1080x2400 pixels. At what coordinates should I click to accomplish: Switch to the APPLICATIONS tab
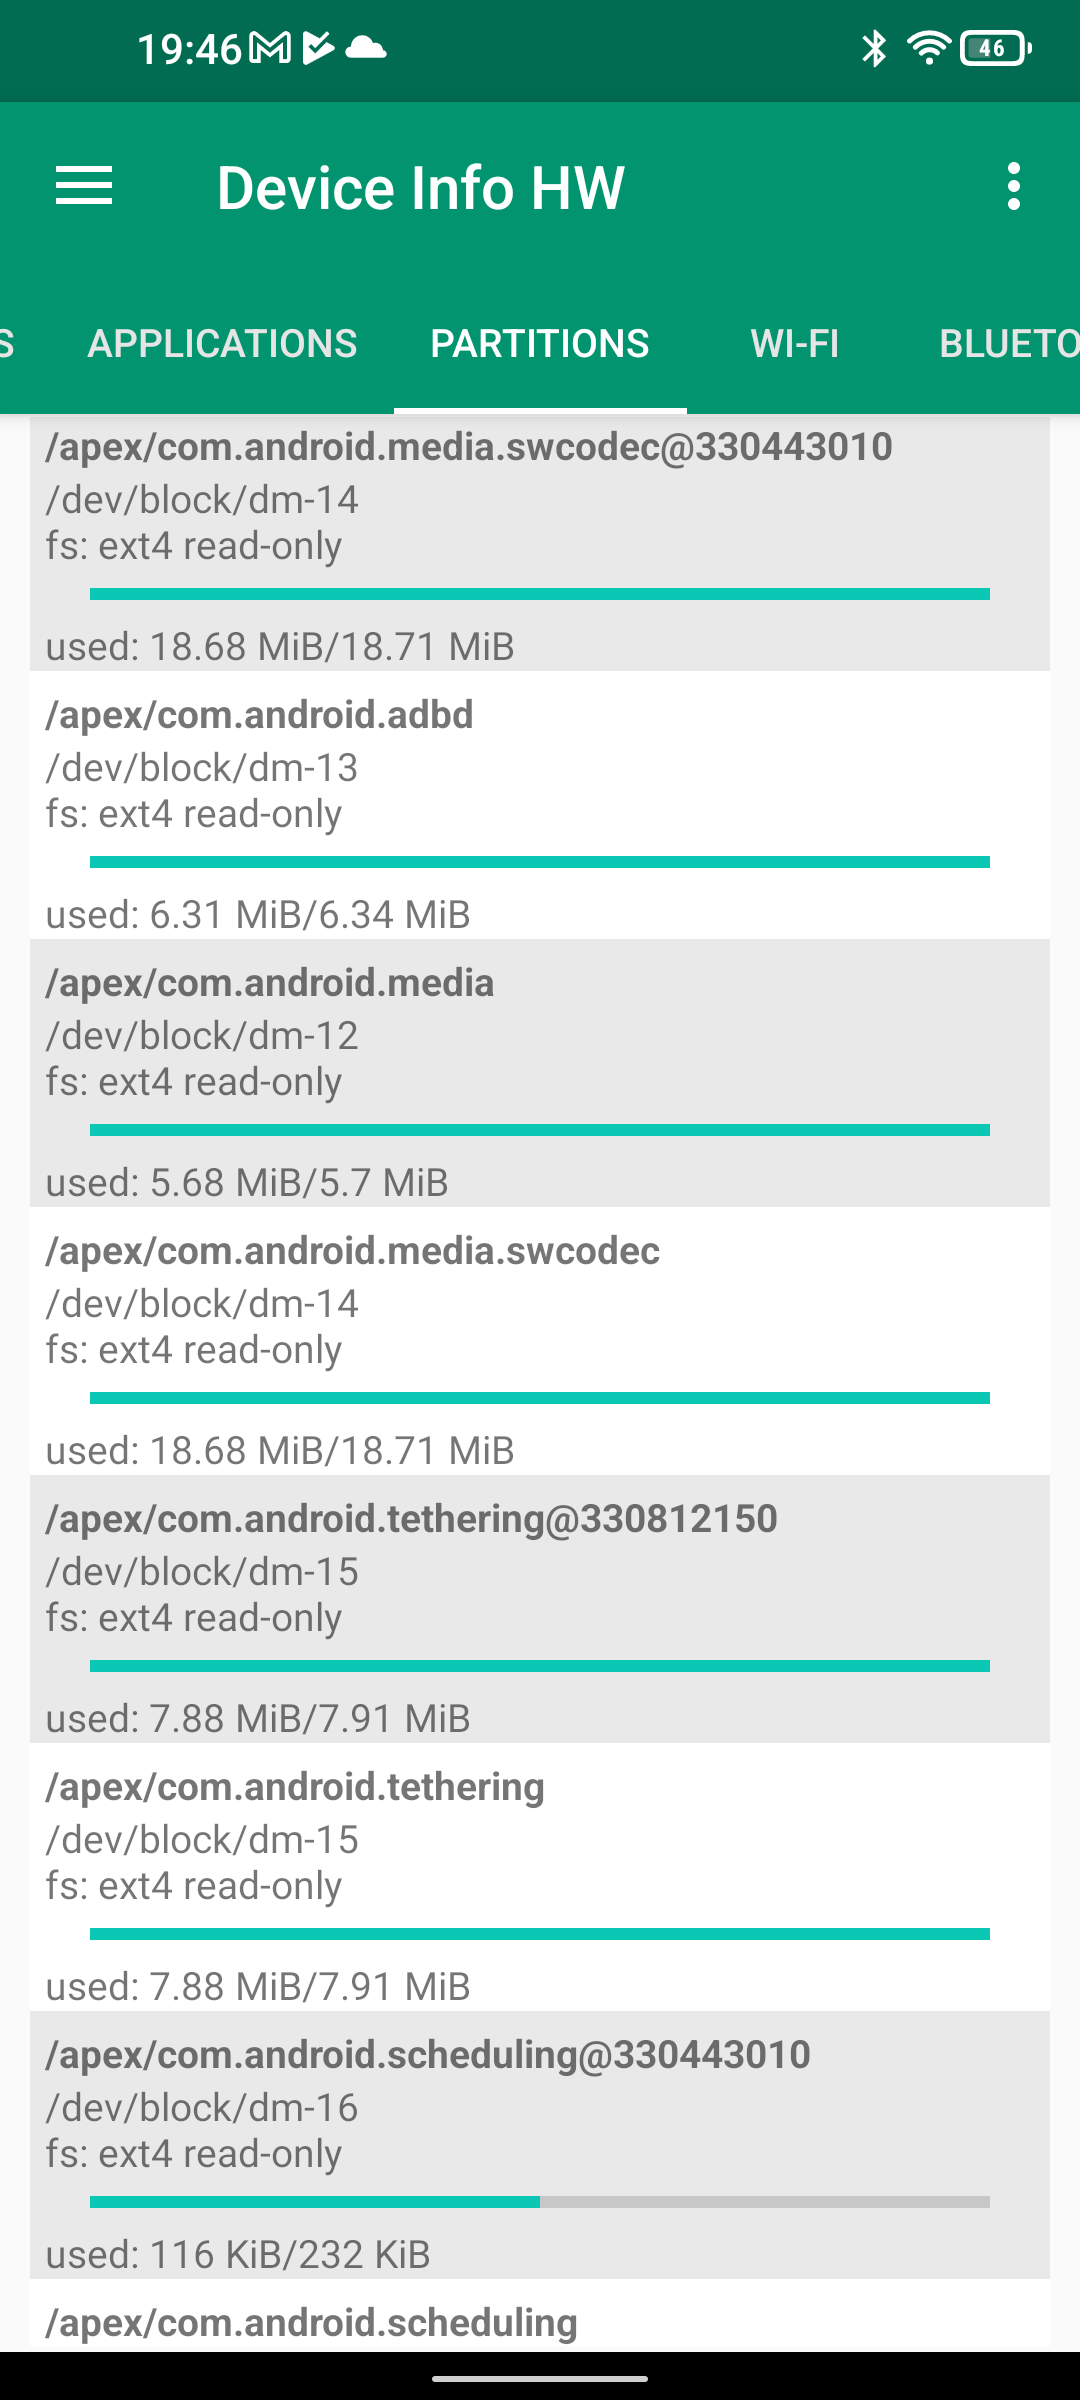pos(222,344)
